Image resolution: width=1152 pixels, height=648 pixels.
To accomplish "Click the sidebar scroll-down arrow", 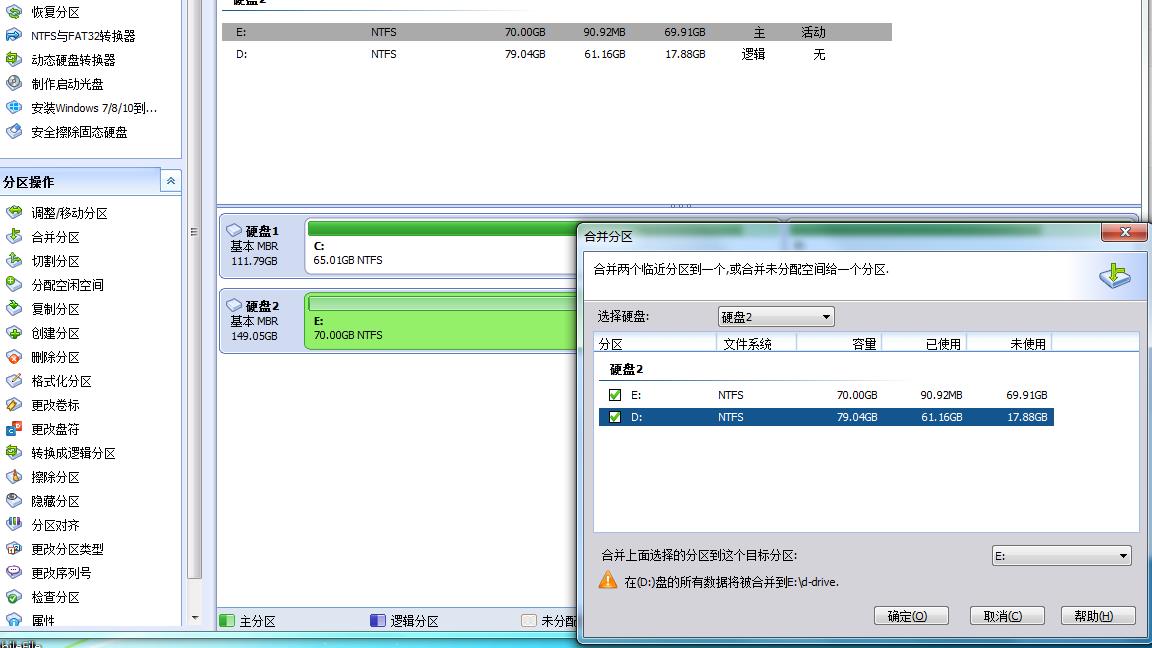I will [x=195, y=618].
